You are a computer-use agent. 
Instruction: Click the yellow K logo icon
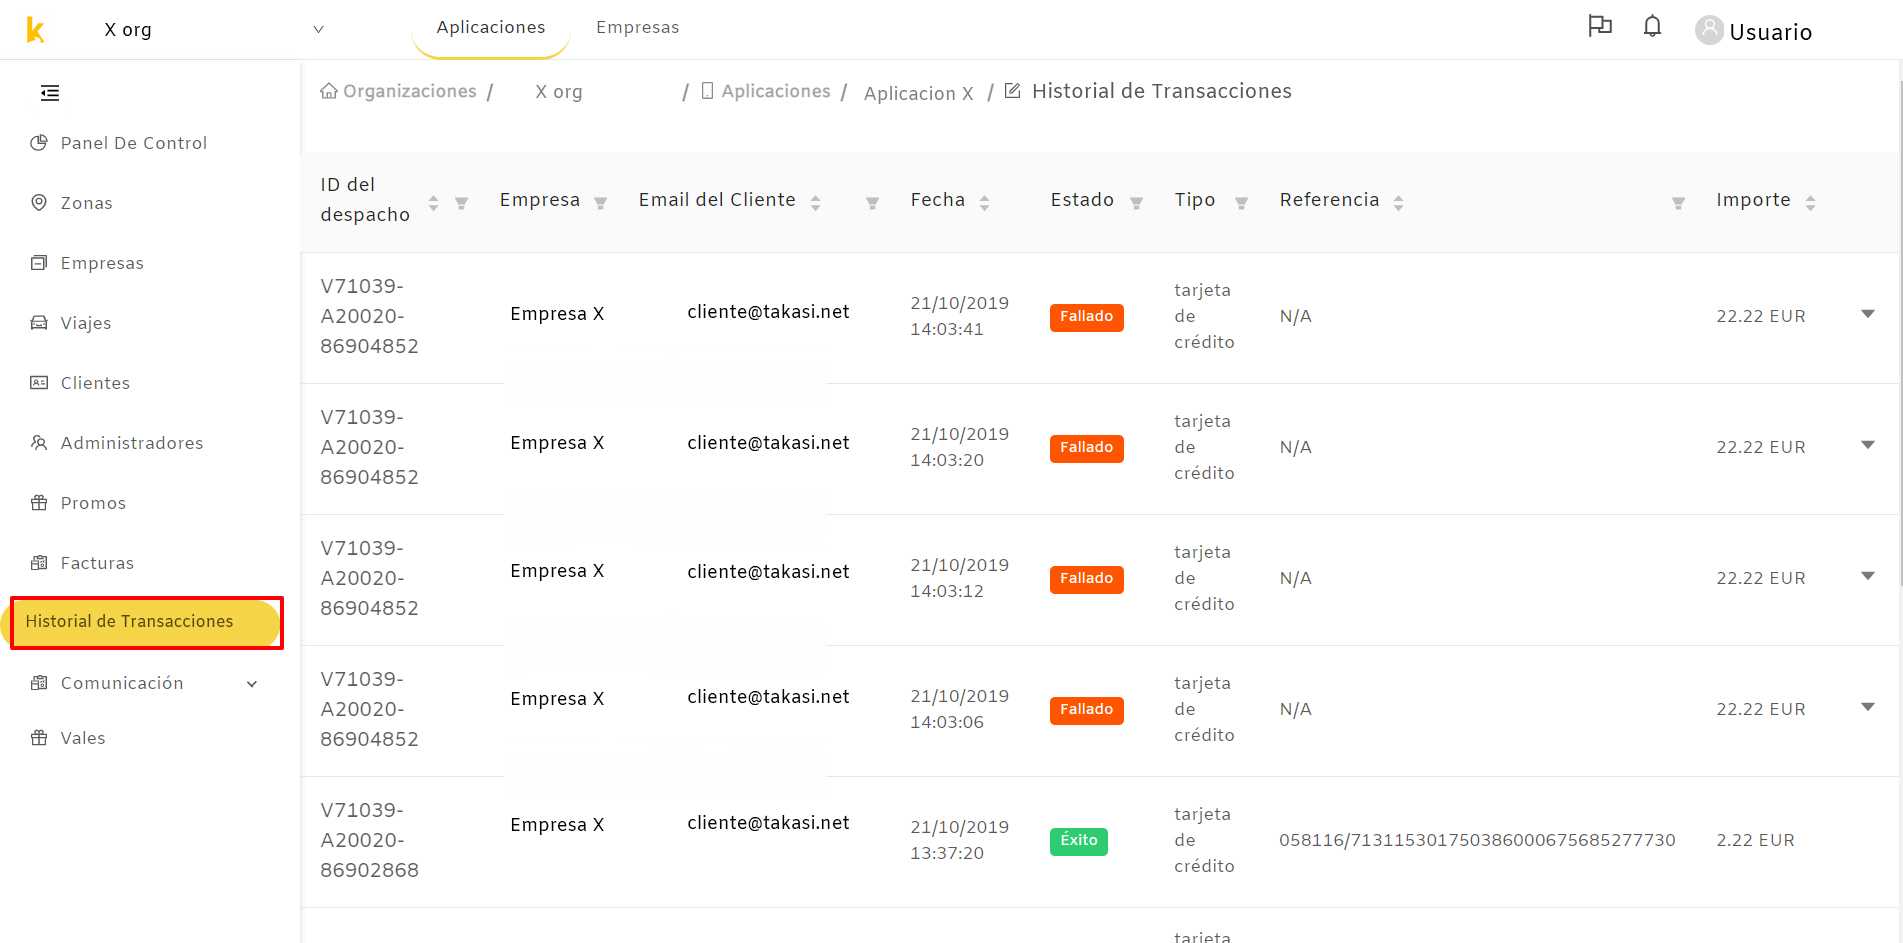pyautogui.click(x=35, y=30)
